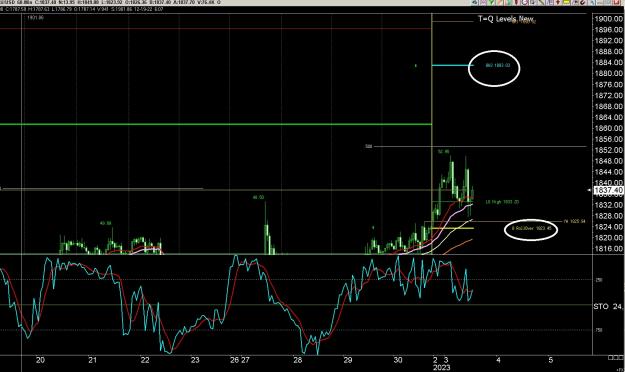625x372 pixels.
Task: Click date label 4 on time axis
Action: pos(498,360)
